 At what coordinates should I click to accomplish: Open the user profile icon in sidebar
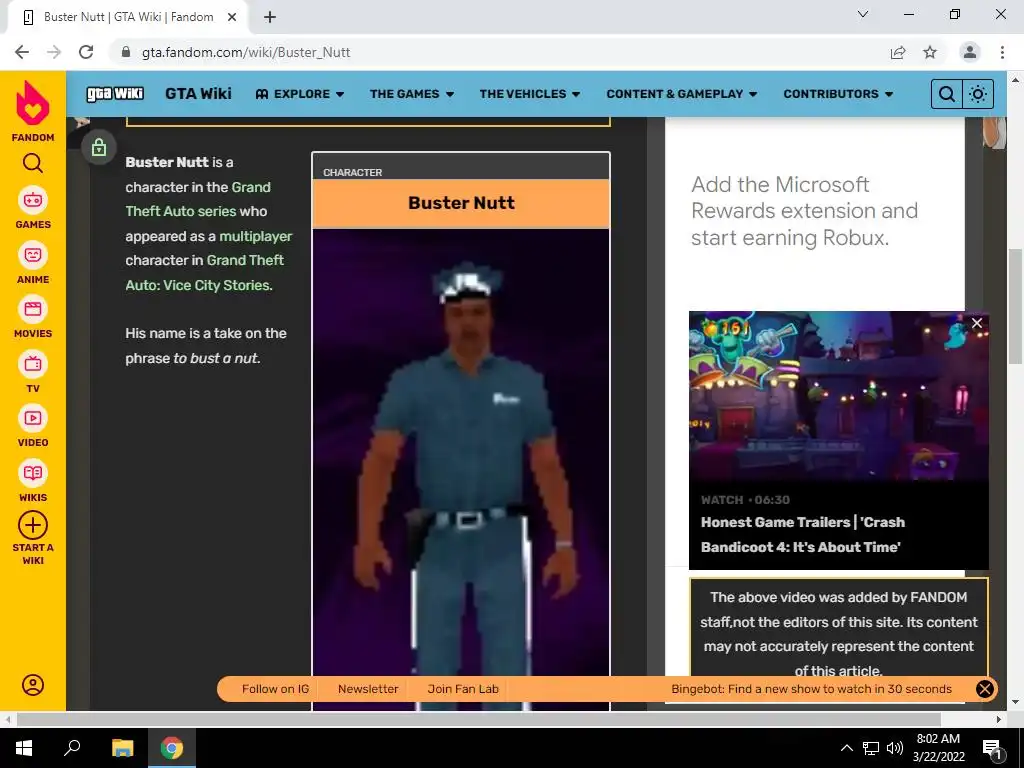[x=33, y=684]
